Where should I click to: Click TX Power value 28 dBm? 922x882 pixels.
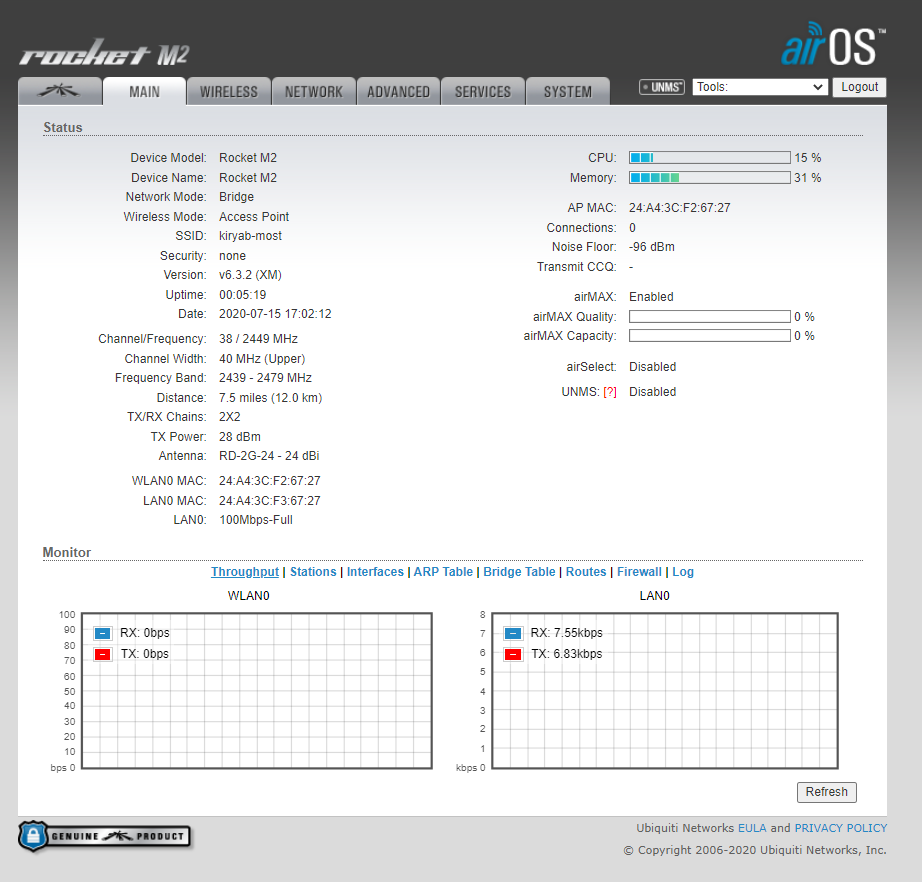coord(240,436)
